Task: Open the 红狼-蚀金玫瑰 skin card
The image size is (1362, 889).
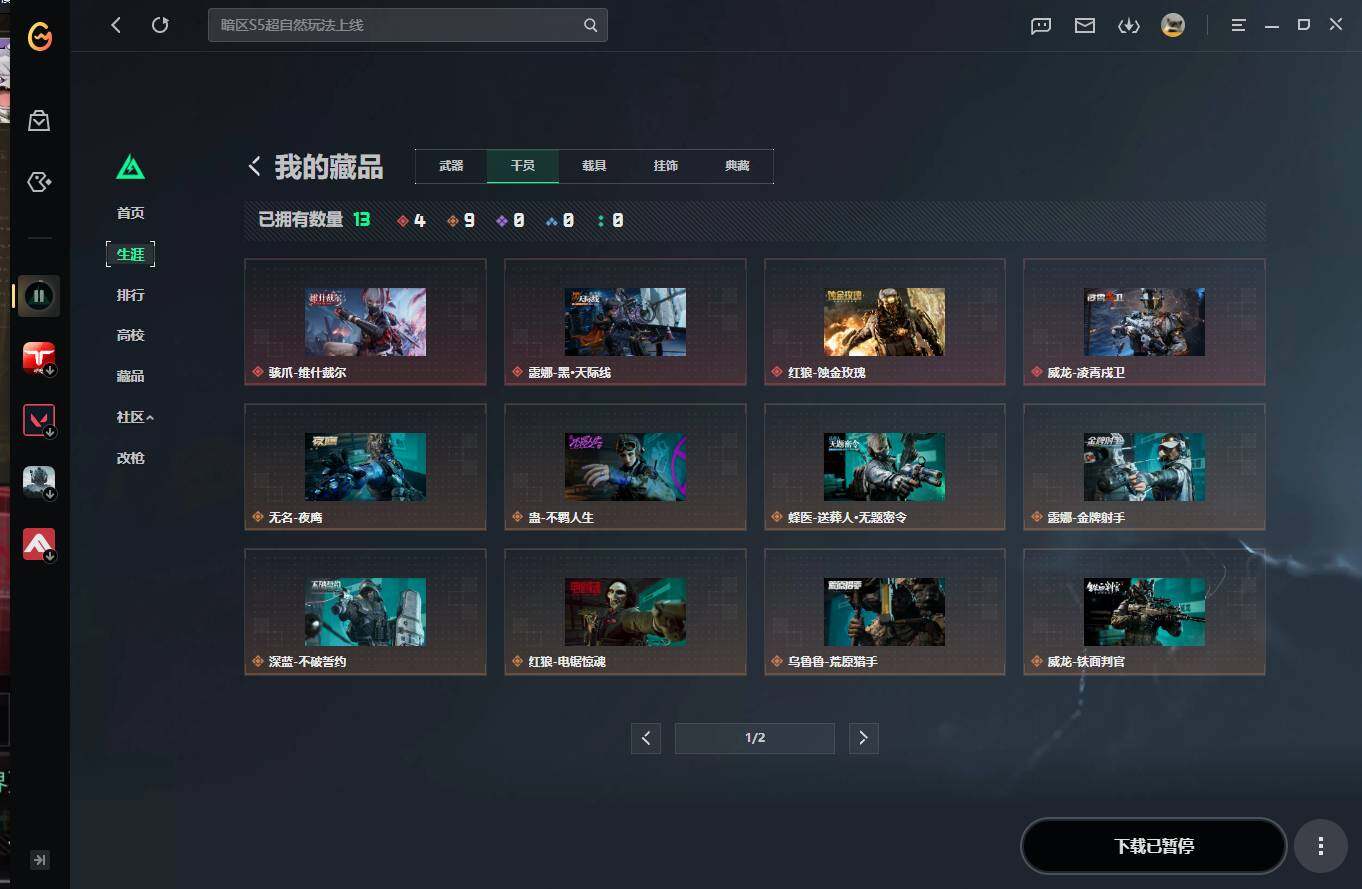Action: tap(885, 322)
